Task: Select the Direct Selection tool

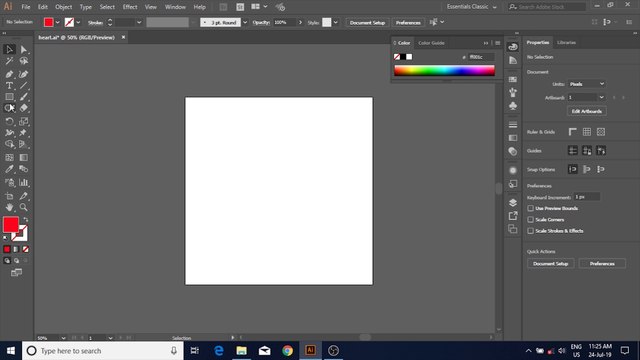Action: [24, 49]
